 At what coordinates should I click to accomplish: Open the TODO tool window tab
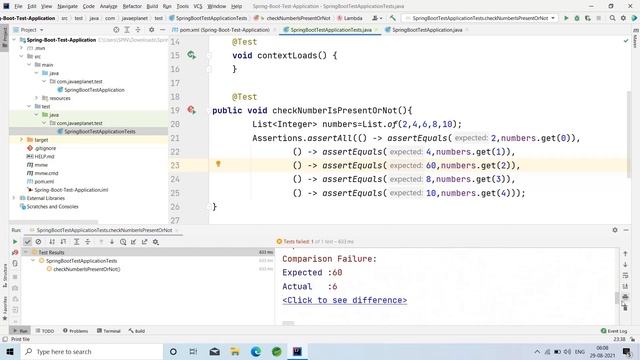pyautogui.click(x=45, y=331)
